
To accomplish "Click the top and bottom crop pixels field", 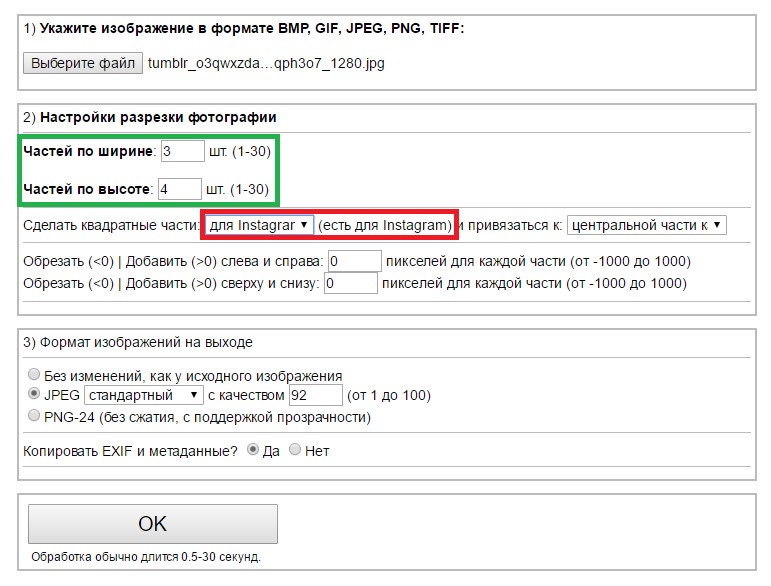I will click(x=350, y=284).
